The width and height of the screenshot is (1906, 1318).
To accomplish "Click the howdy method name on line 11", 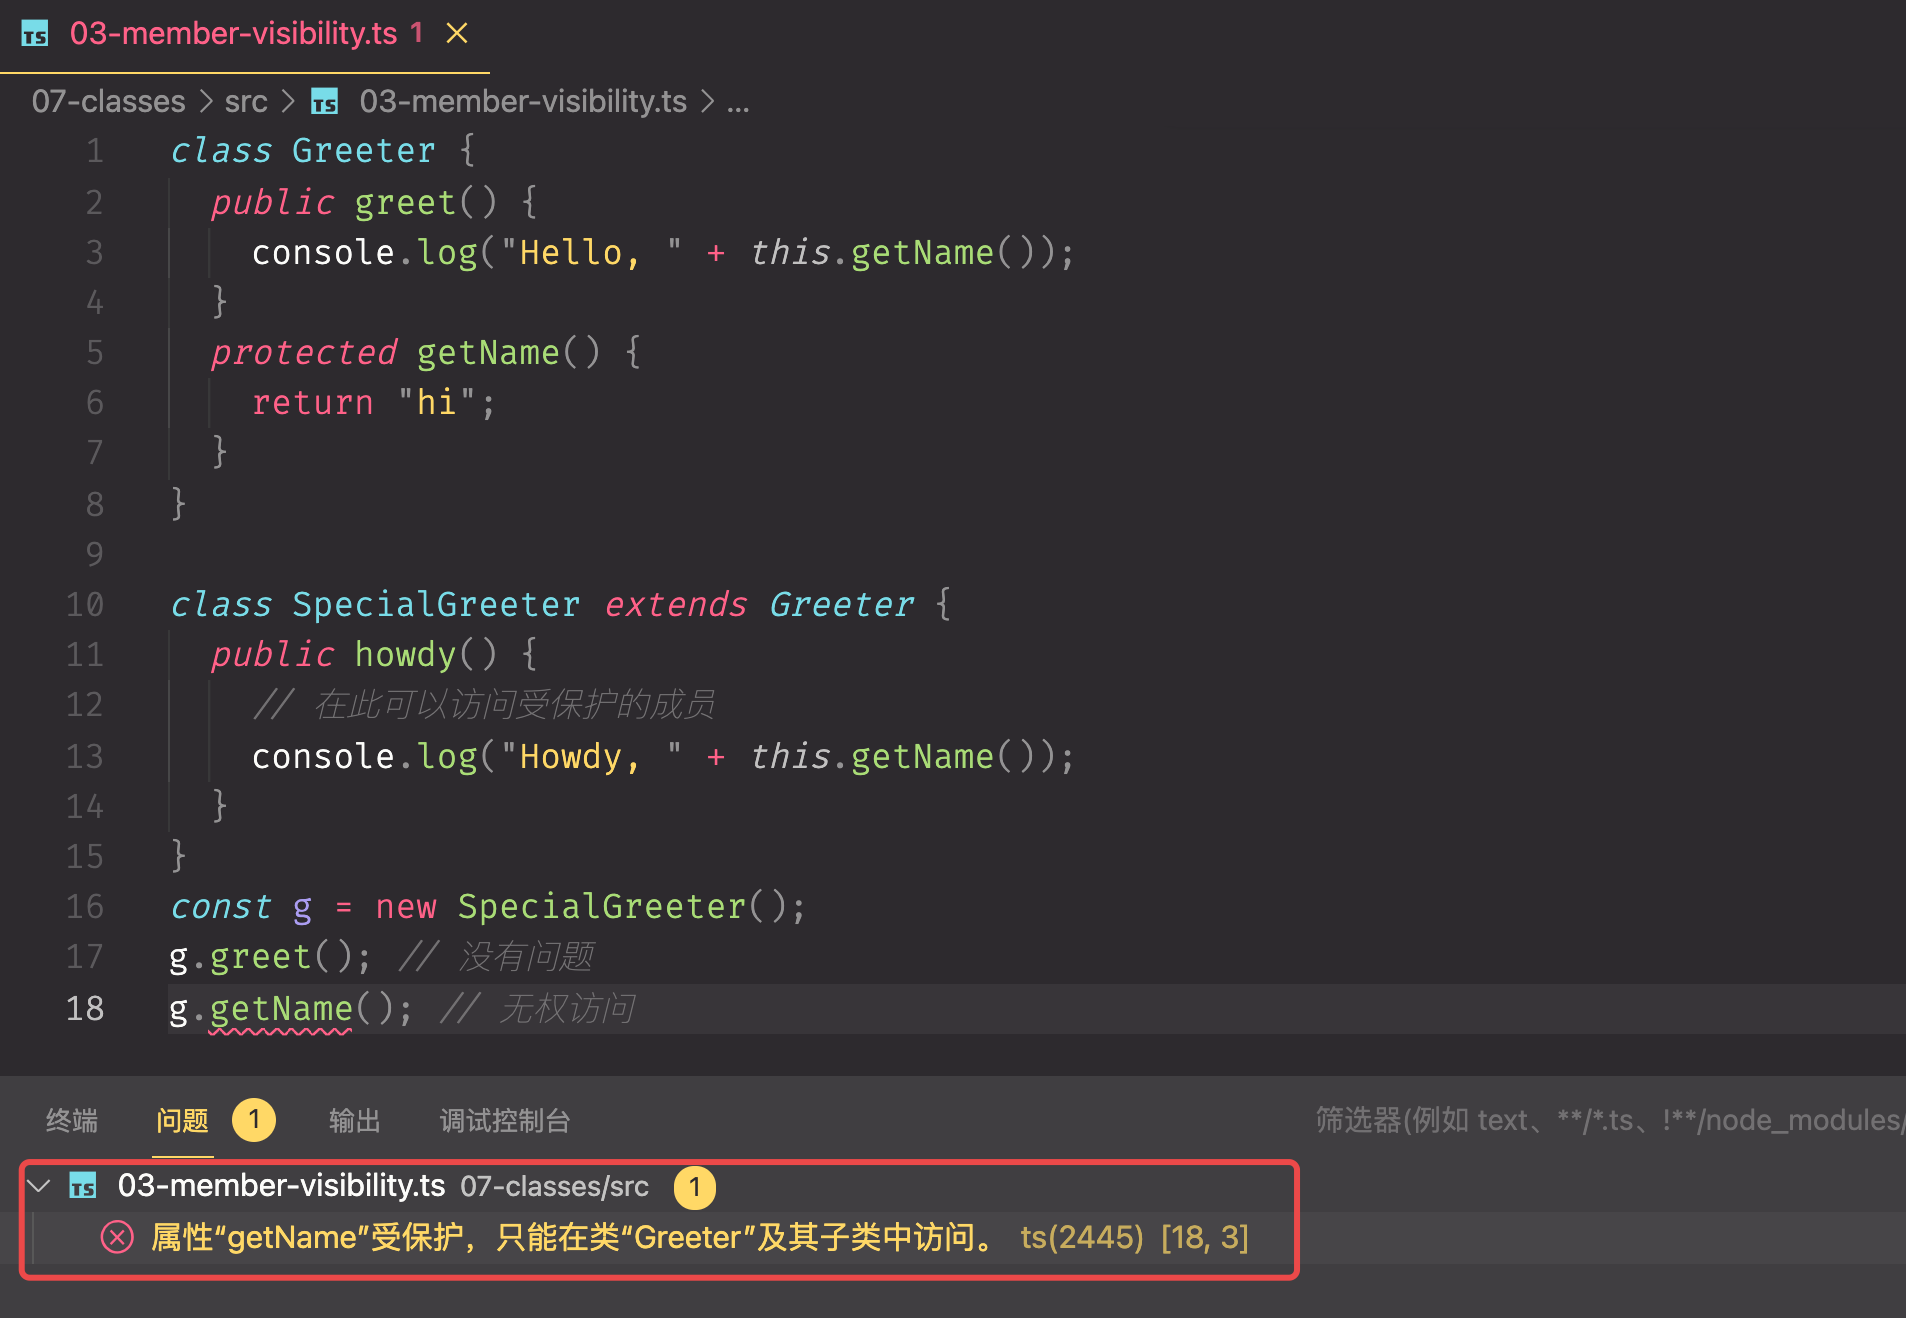I will click(405, 654).
